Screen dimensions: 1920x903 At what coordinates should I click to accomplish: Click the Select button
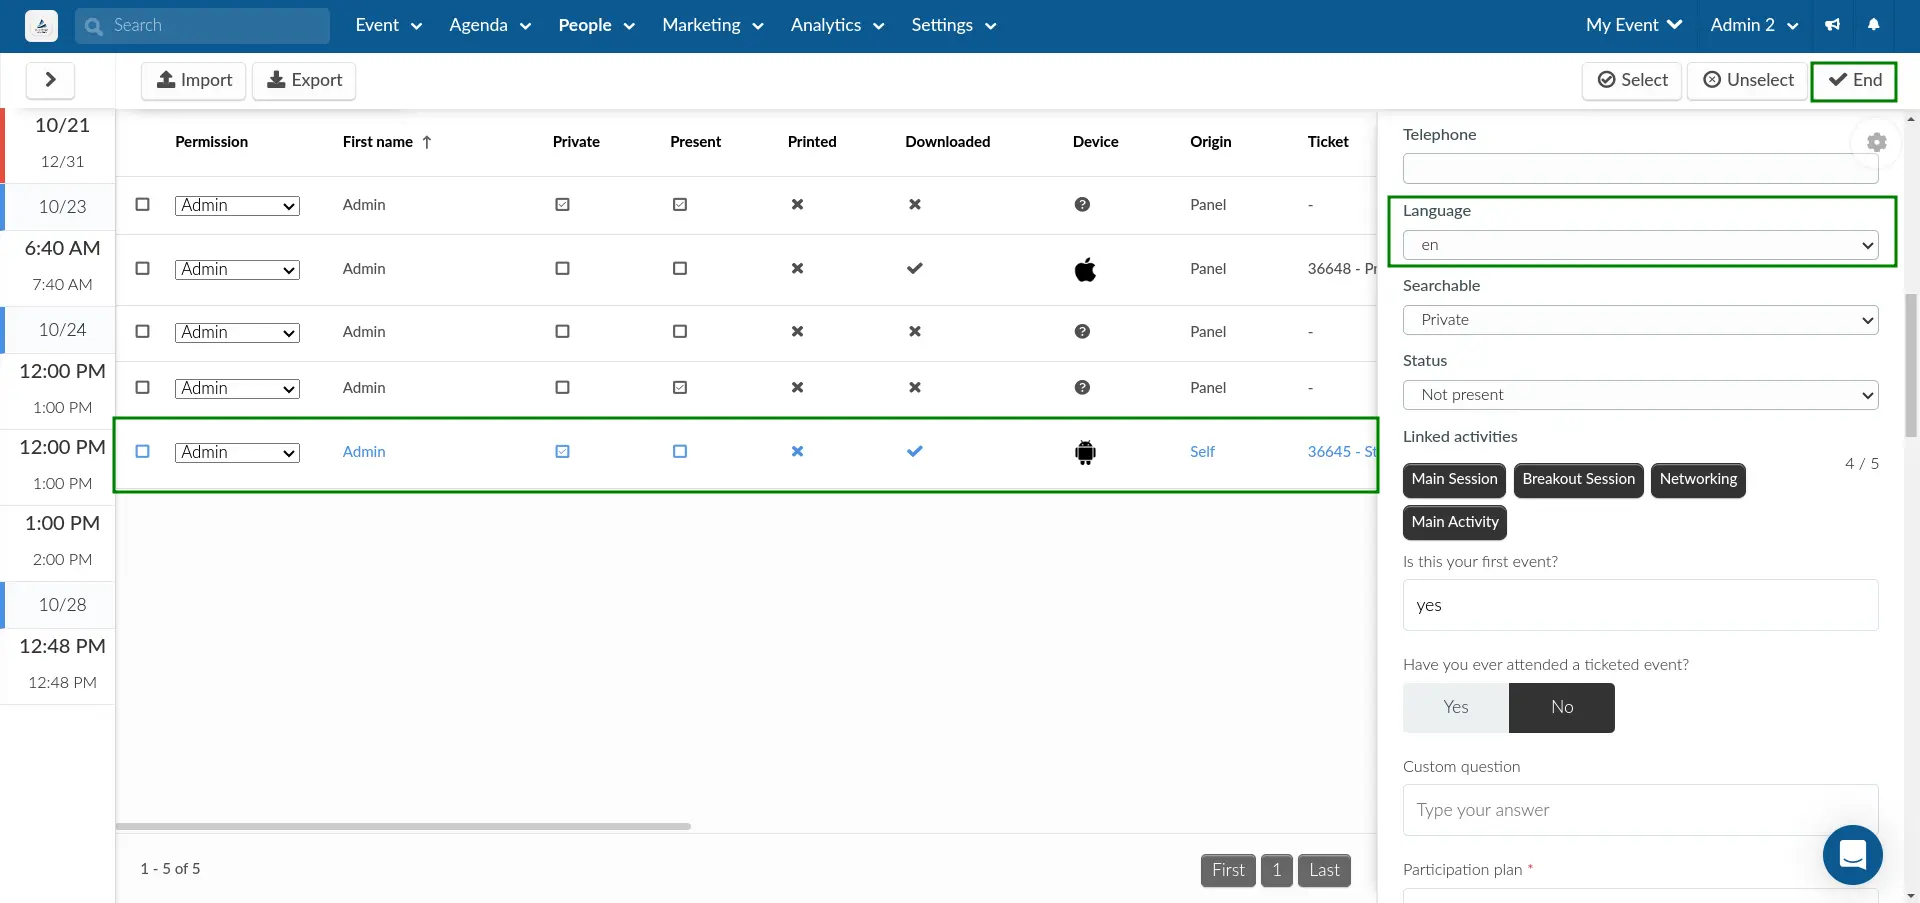pos(1632,80)
